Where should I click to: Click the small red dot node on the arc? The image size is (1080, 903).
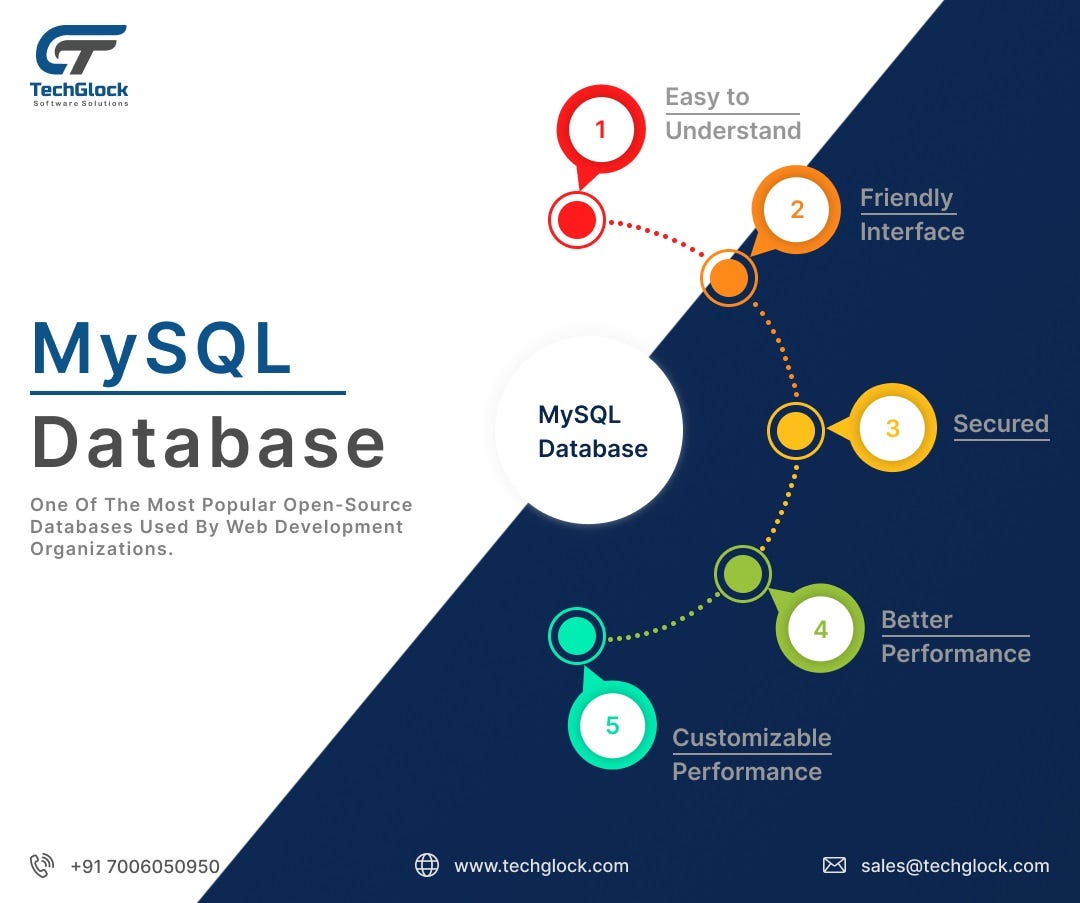click(577, 220)
